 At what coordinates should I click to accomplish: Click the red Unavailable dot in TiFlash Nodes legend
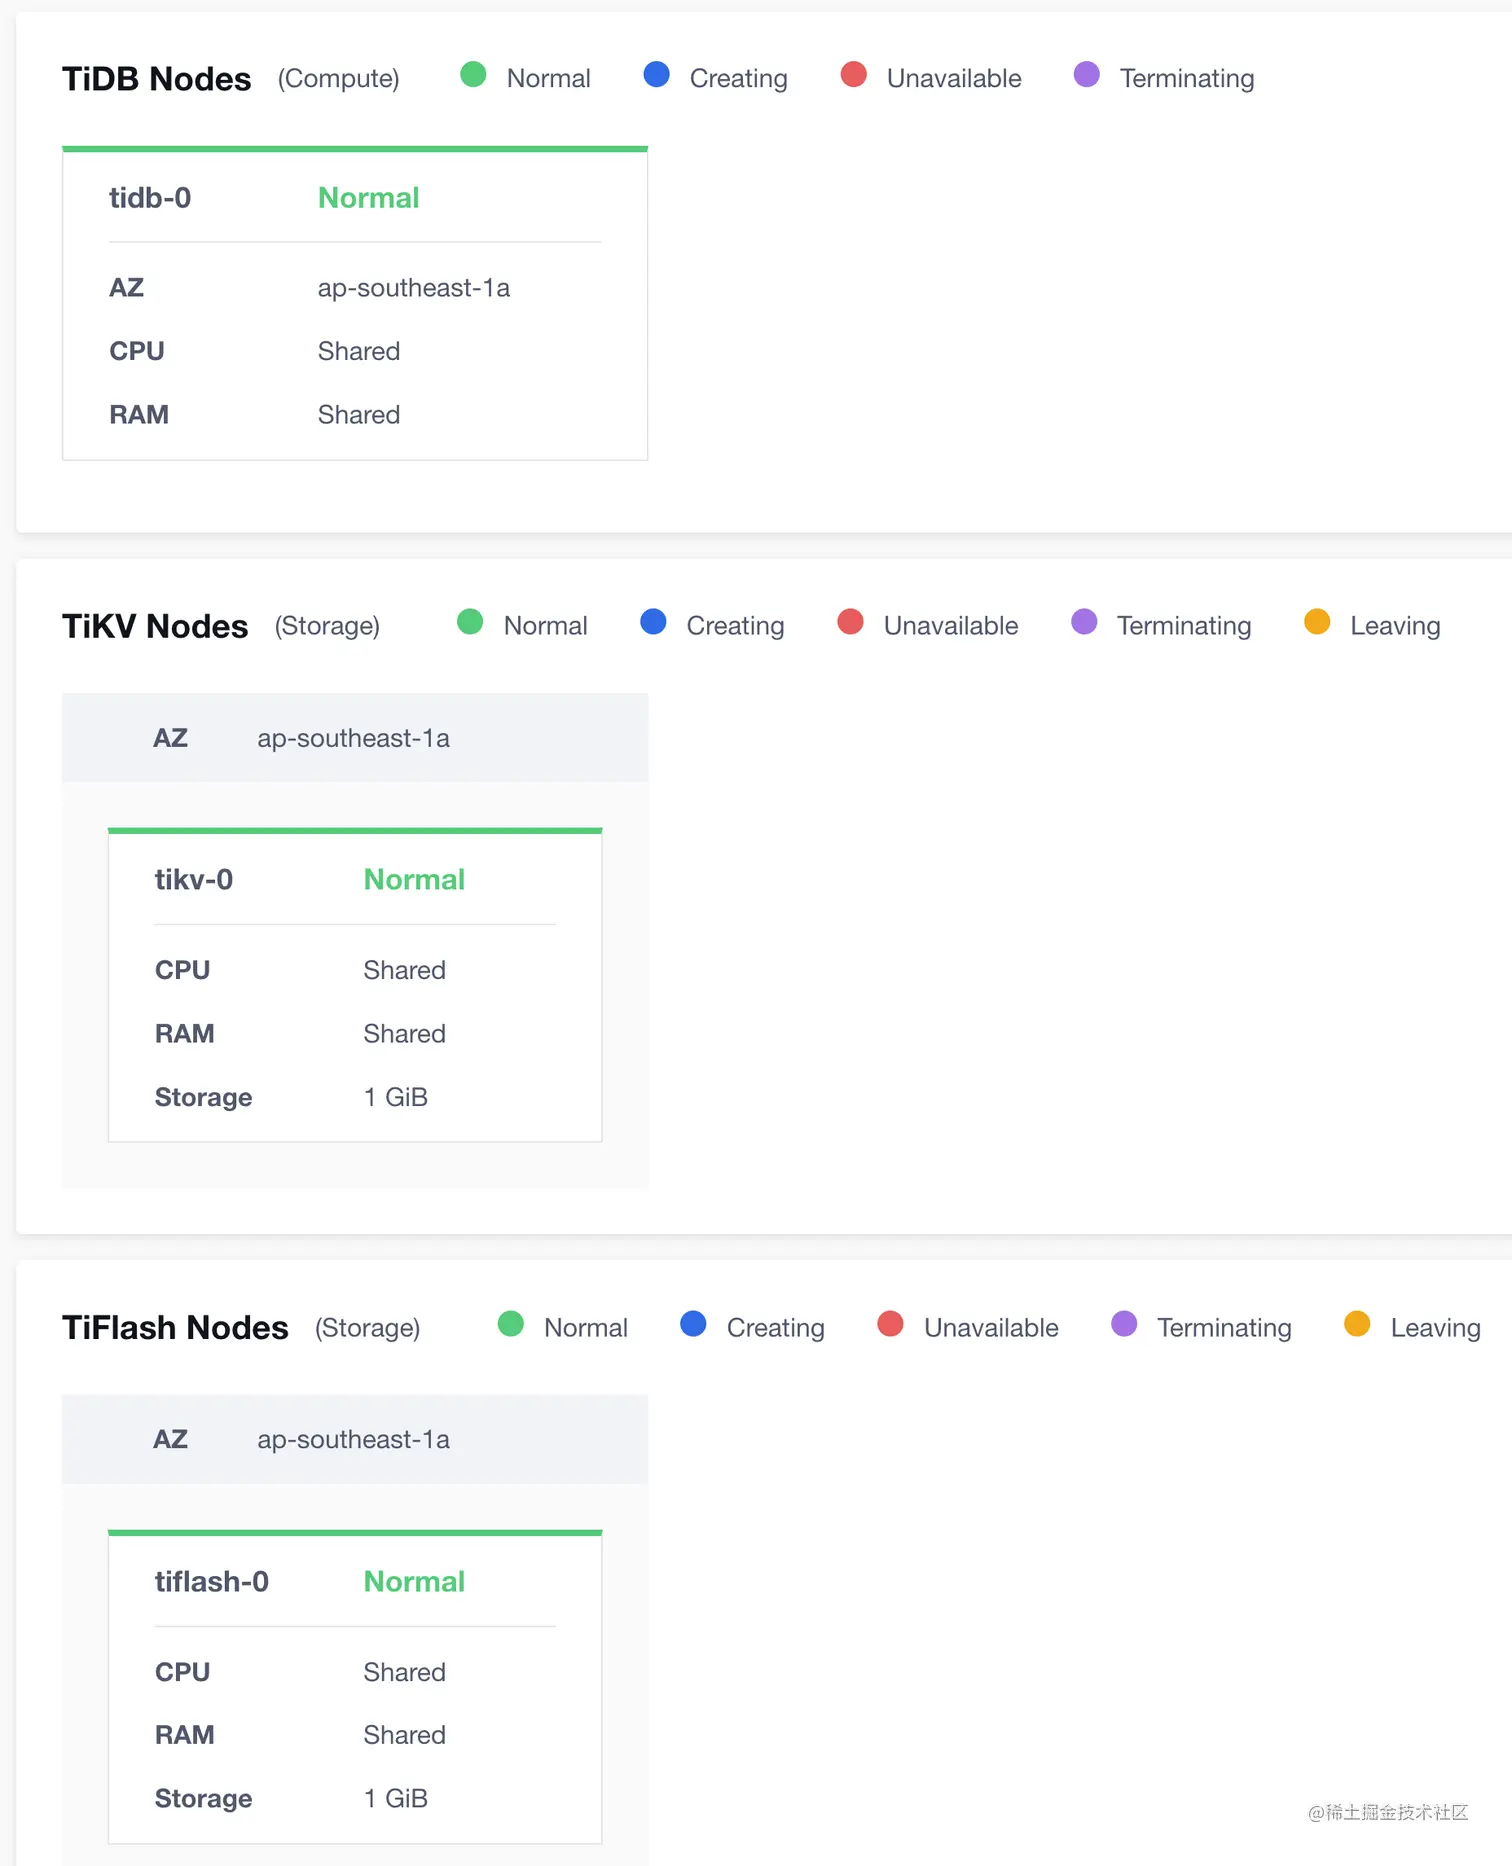890,1324
